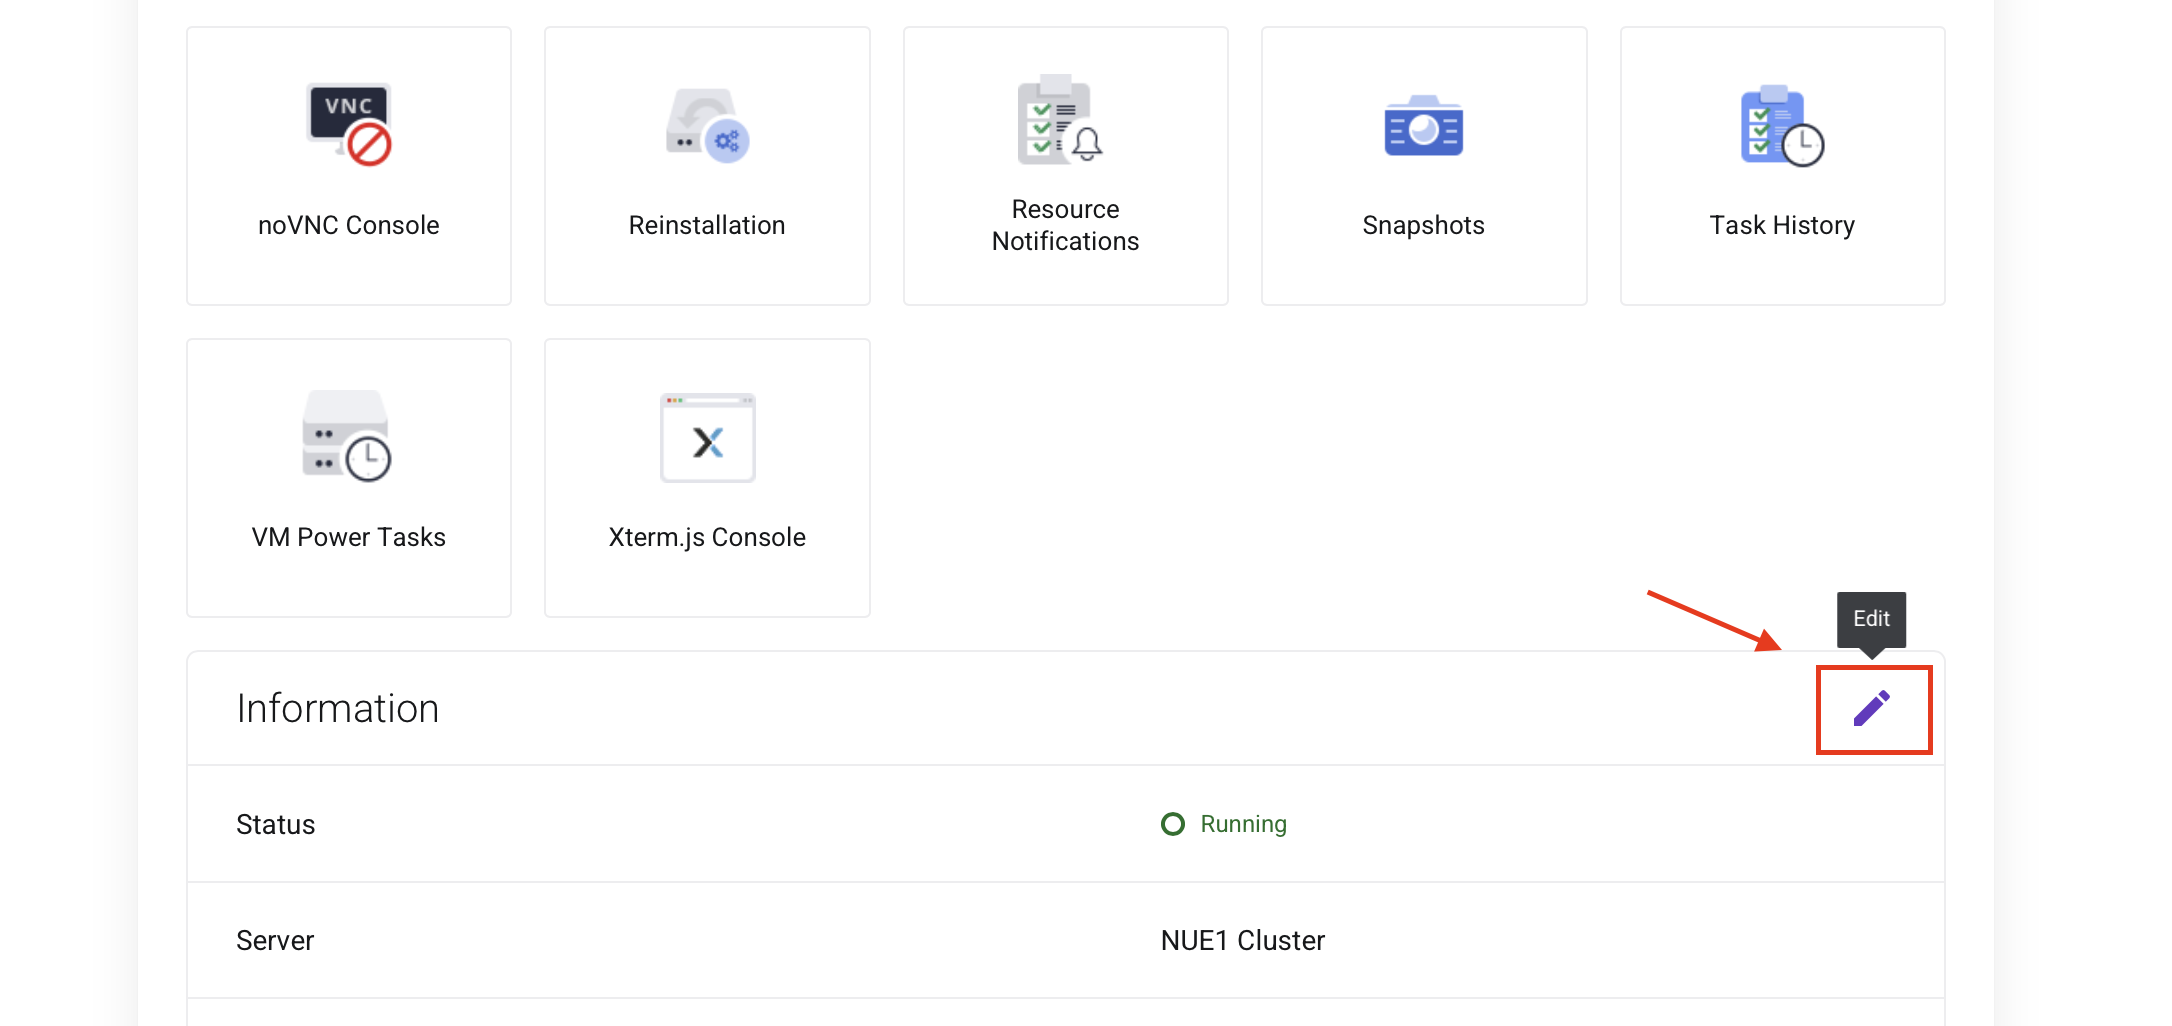2172x1026 pixels.
Task: Click the Snapshots tile label
Action: coord(1422,225)
